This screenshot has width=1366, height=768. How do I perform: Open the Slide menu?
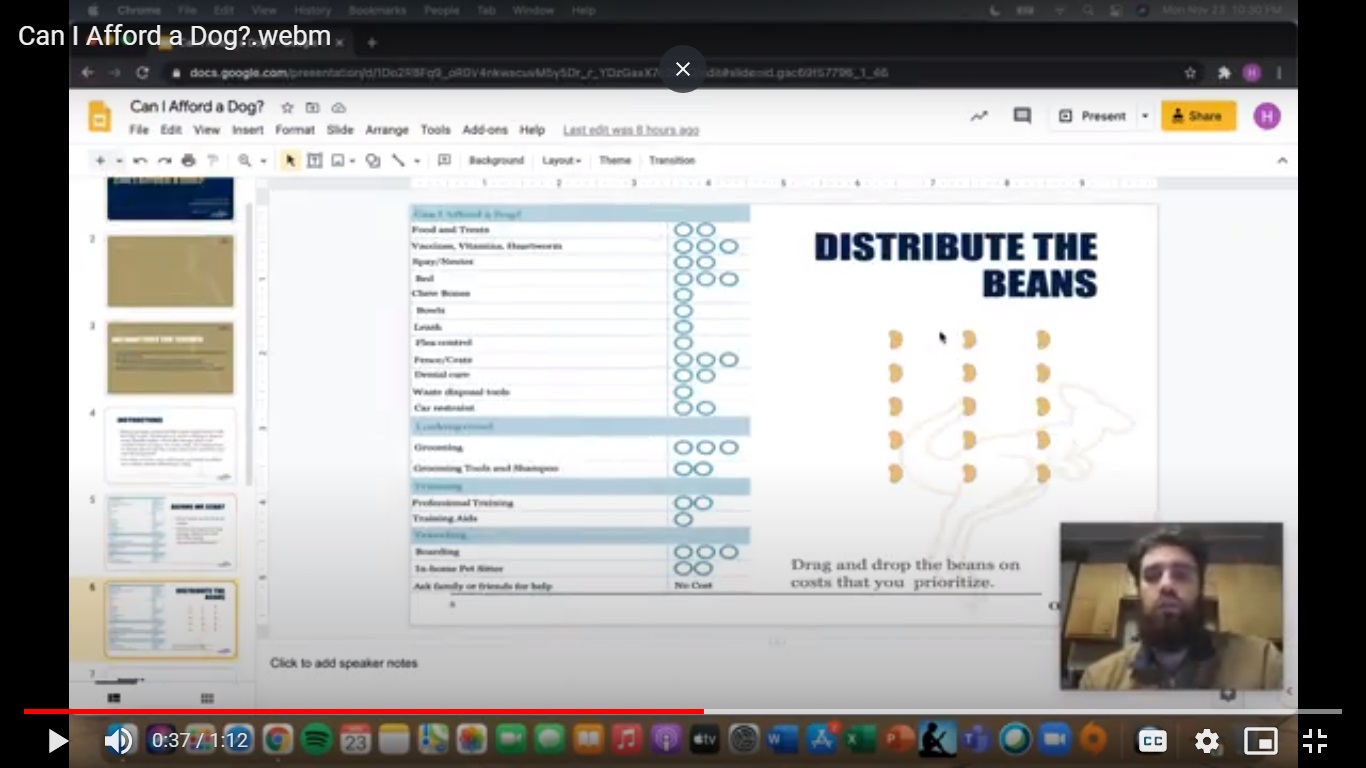340,130
